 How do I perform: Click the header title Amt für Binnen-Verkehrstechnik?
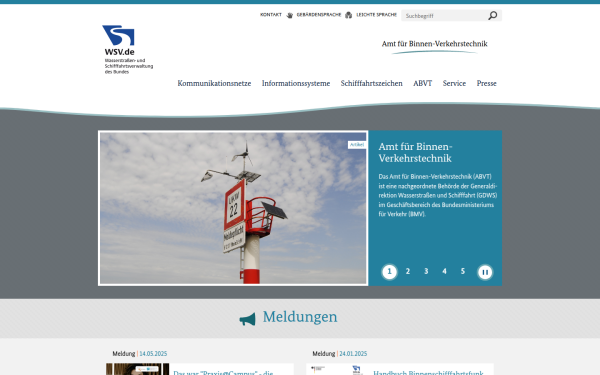(x=434, y=44)
